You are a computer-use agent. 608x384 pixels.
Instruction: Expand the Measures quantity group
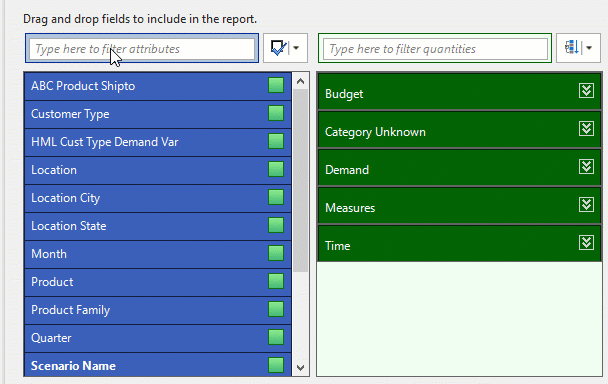coord(586,205)
